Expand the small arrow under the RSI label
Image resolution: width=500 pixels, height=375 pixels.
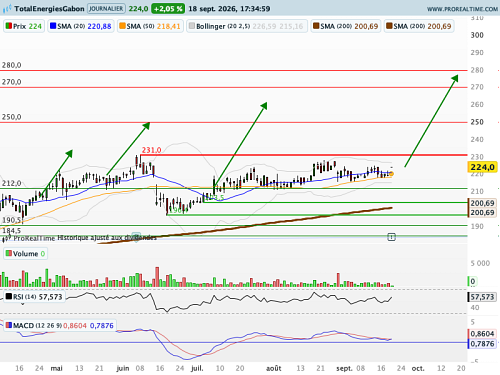(23, 304)
